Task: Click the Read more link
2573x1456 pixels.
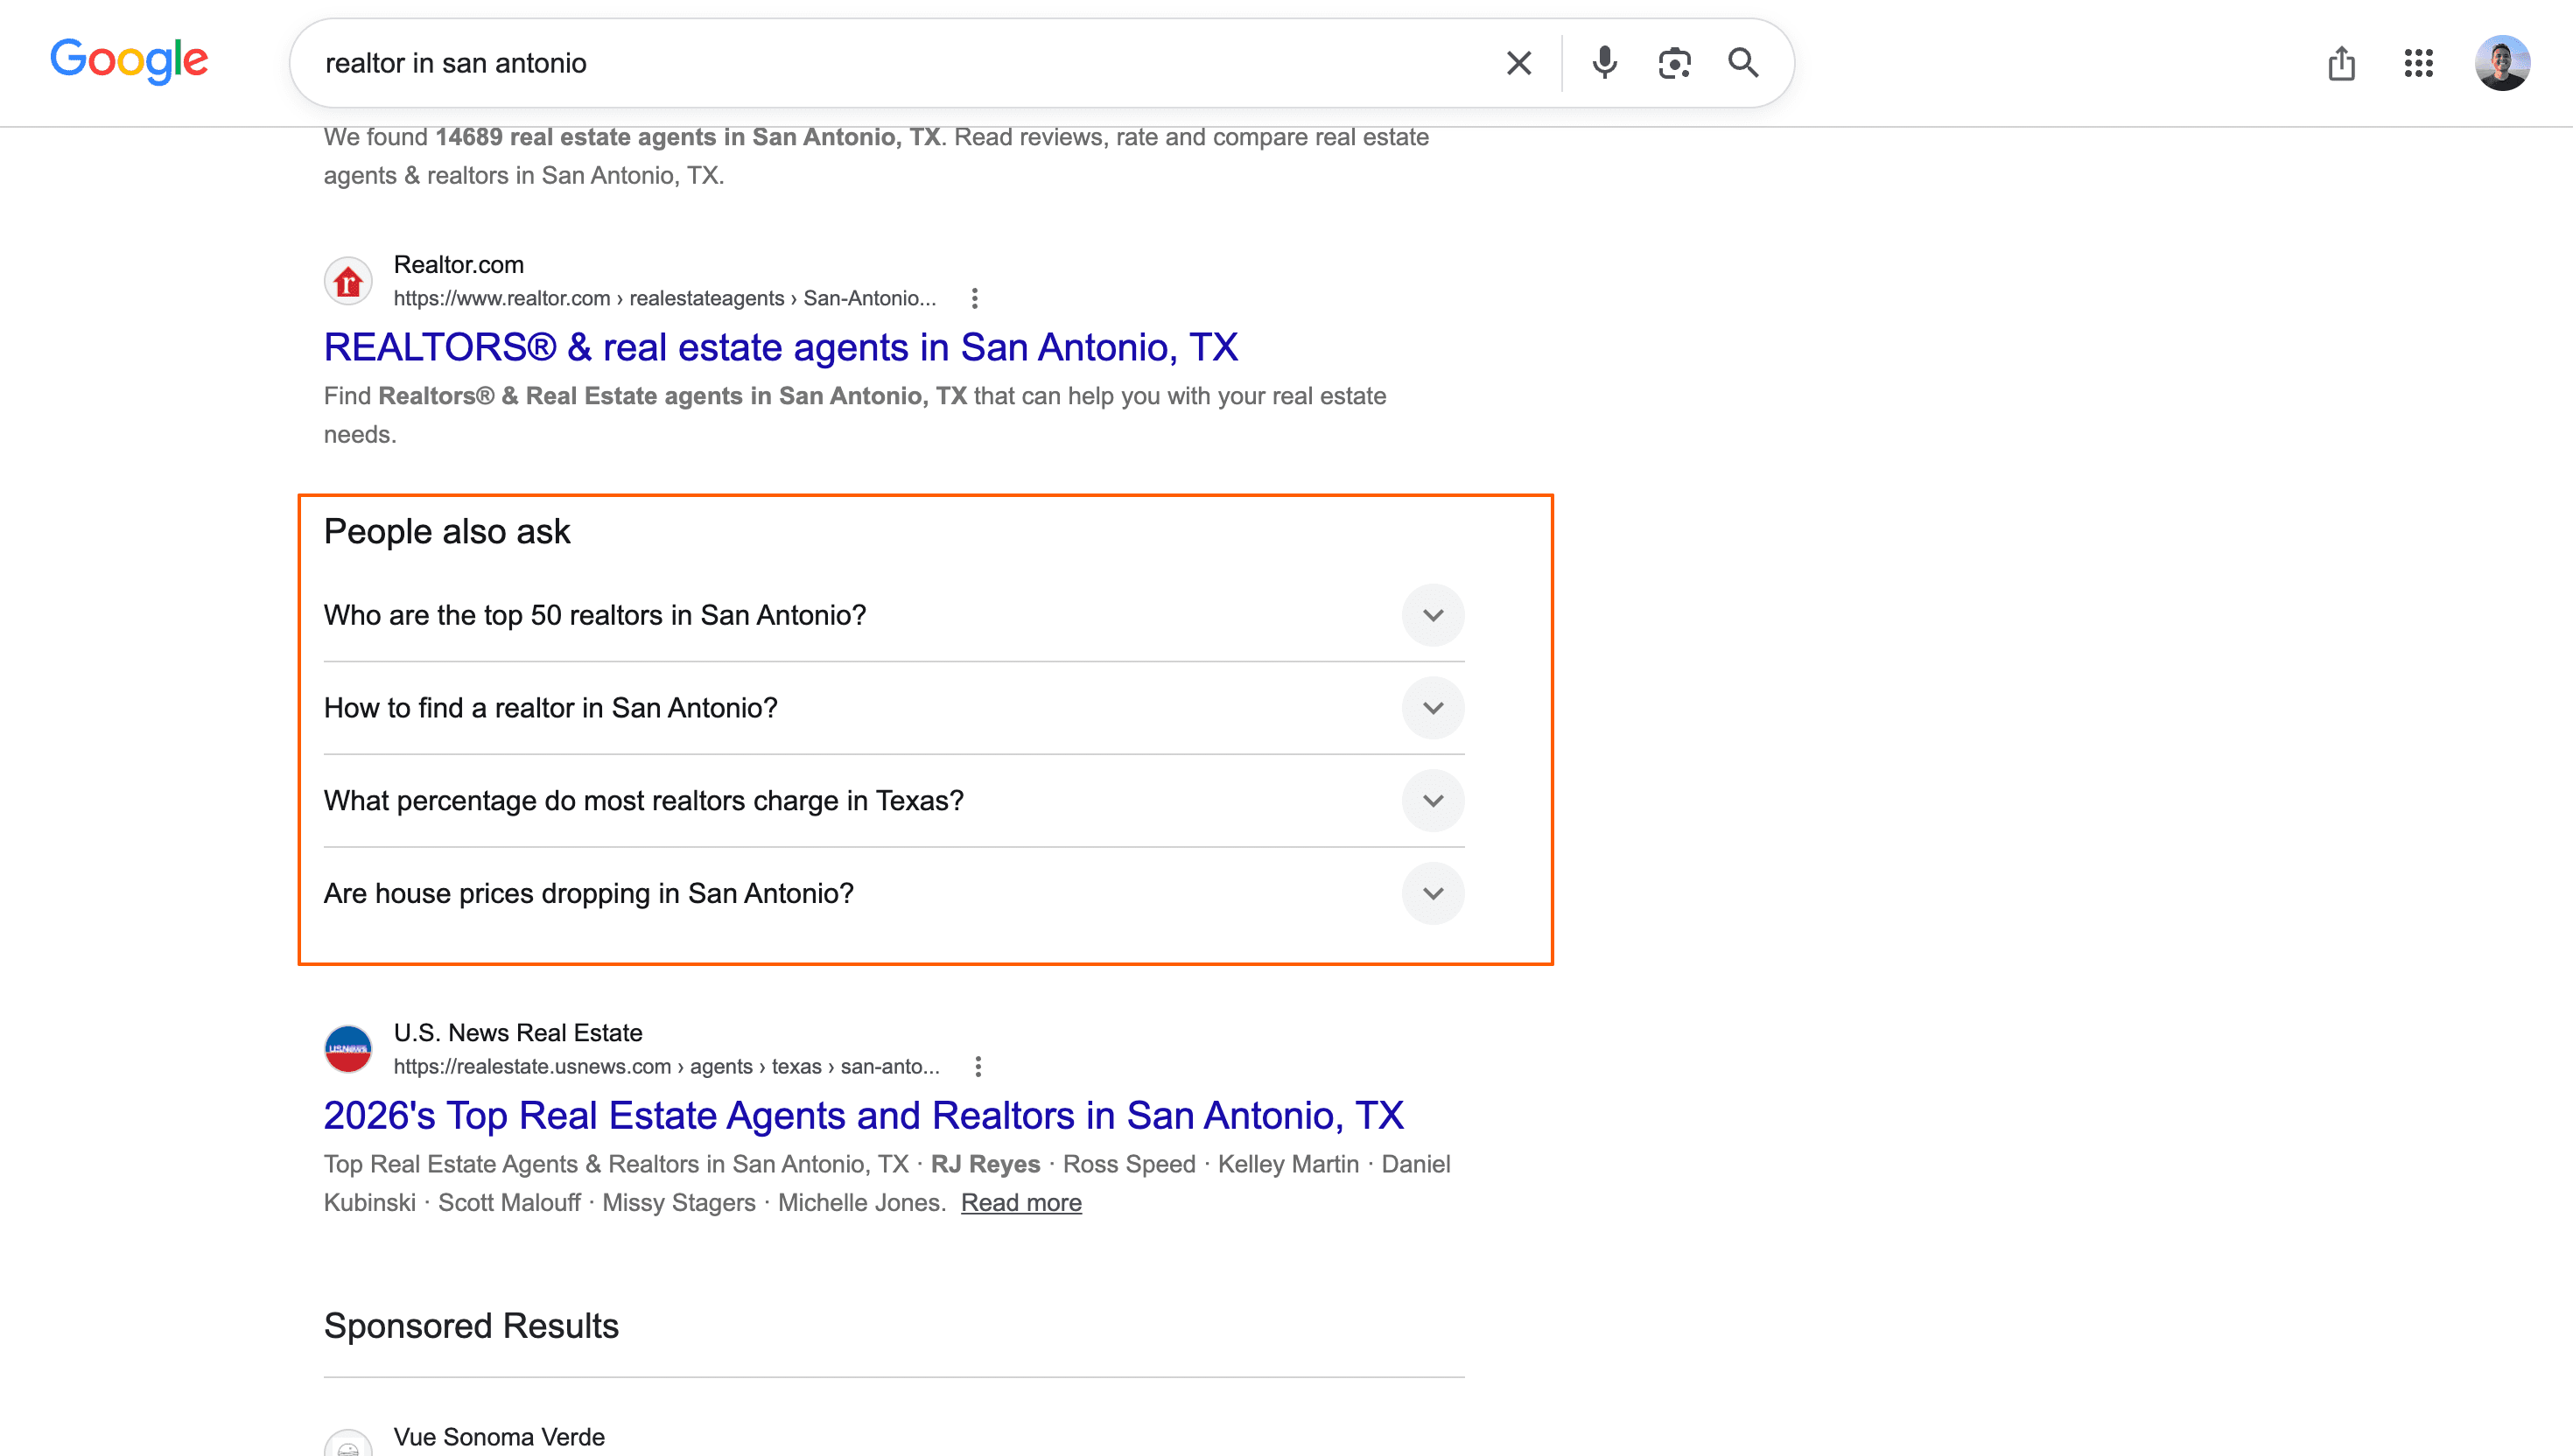Action: 1021,1202
